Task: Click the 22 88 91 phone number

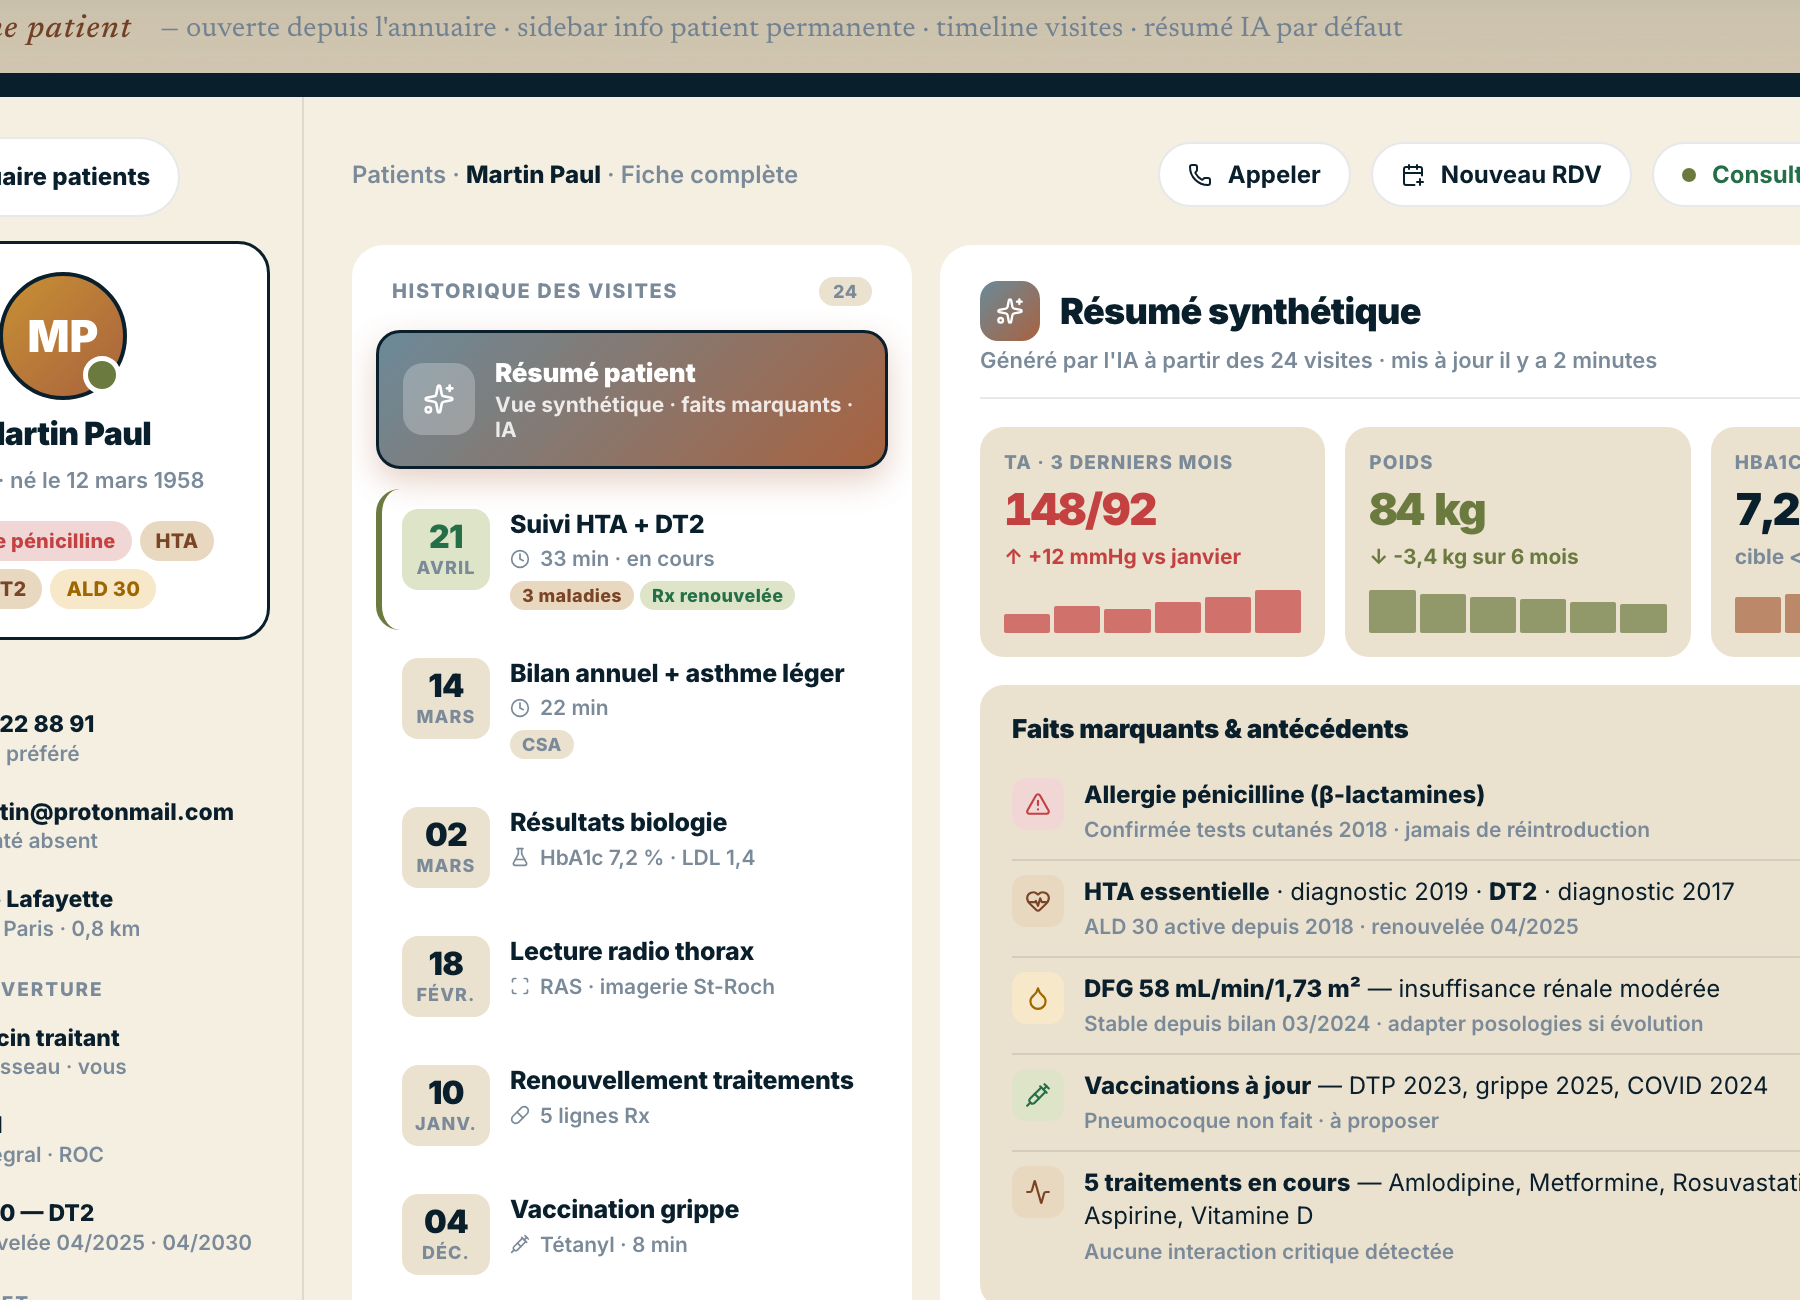Action: 47,724
